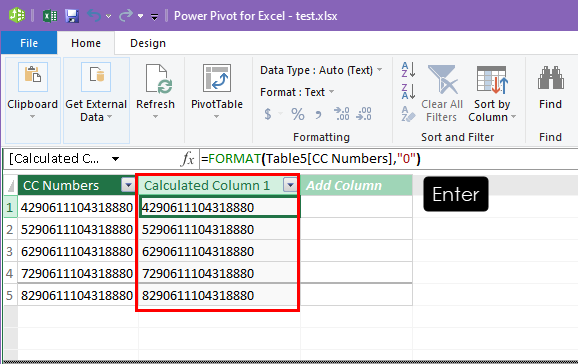Expand Sort by Column dropdown arrow
Viewport: 578px width, 364px height.
[513, 117]
